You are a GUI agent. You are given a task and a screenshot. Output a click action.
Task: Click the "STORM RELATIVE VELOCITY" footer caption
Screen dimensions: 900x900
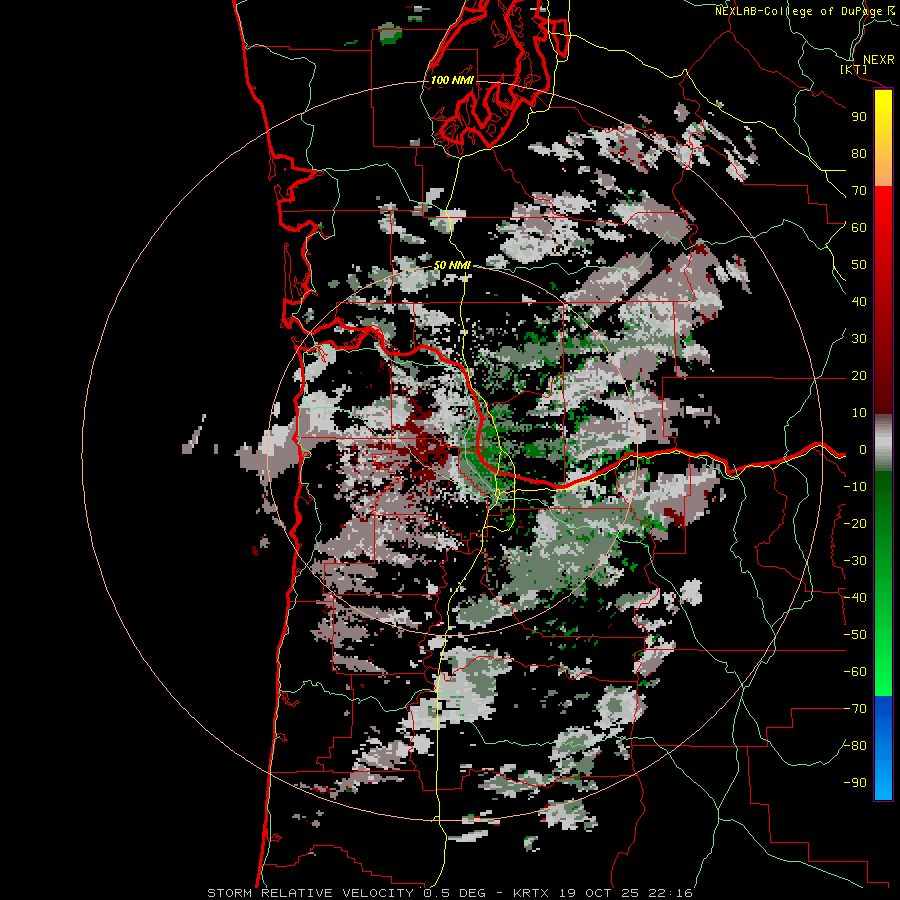[x=310, y=893]
